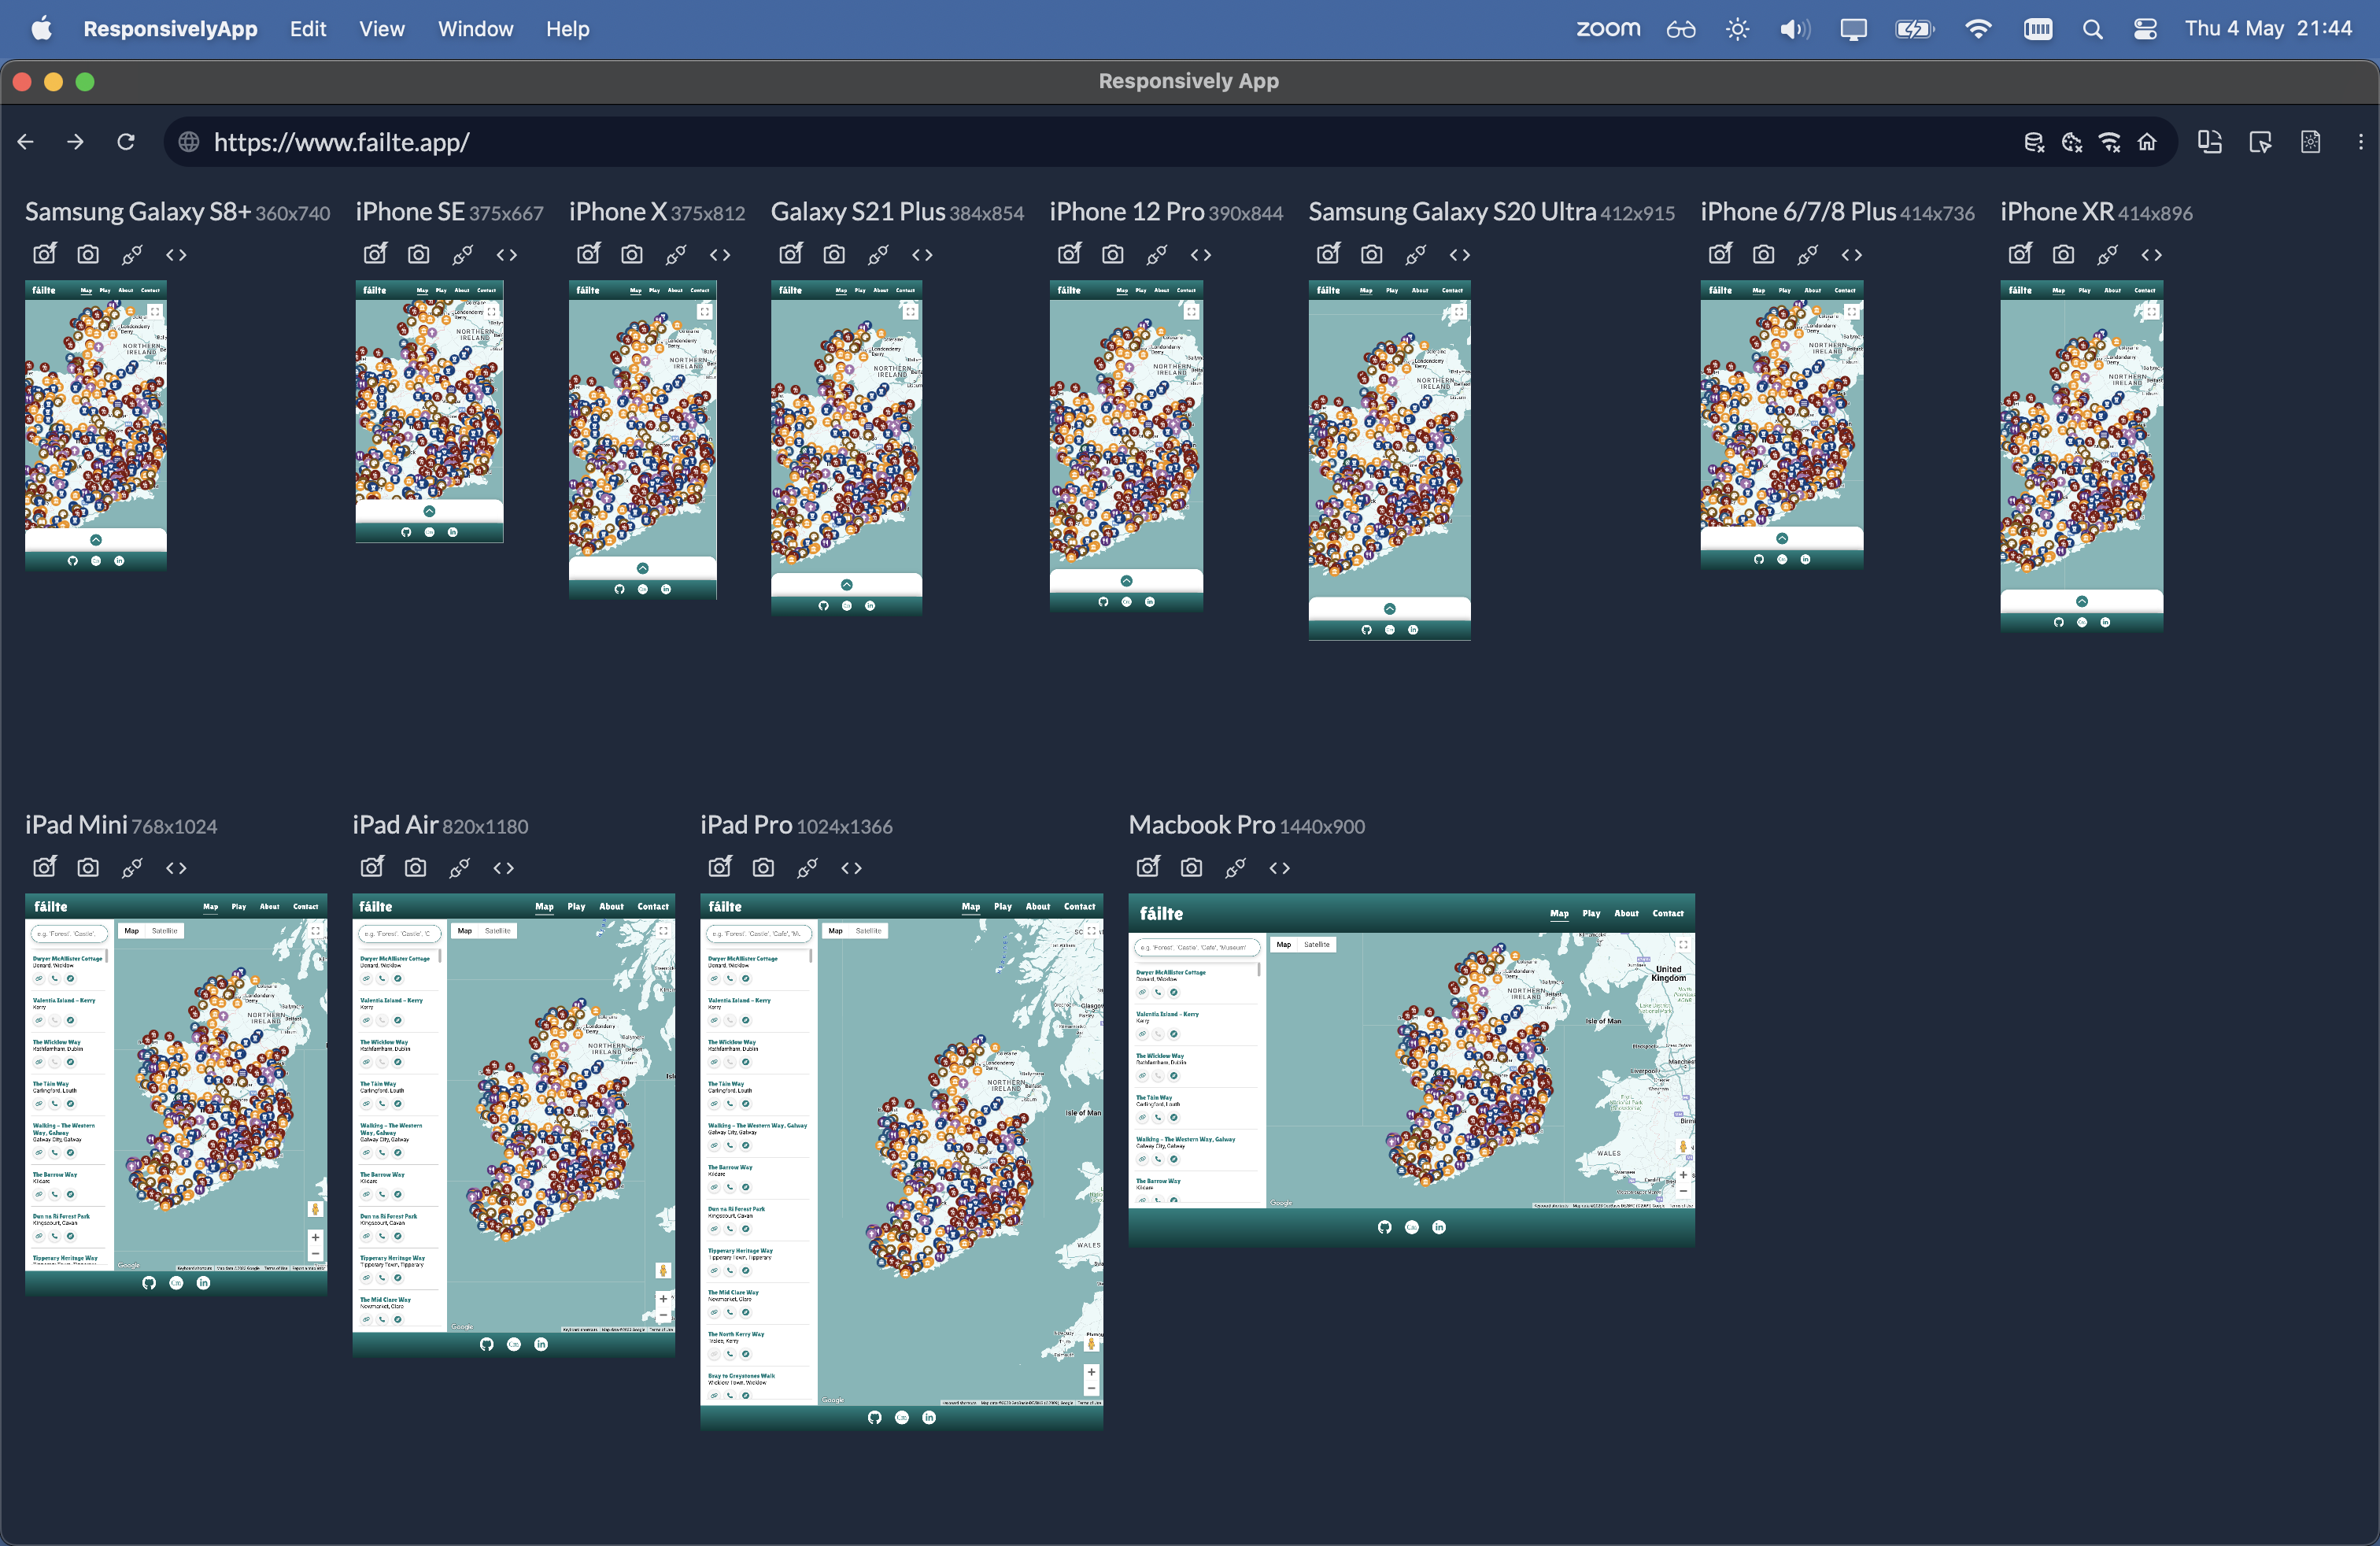Viewport: 2380px width, 1546px height.
Task: Open the three-dot more options menu
Action: click(x=2360, y=142)
